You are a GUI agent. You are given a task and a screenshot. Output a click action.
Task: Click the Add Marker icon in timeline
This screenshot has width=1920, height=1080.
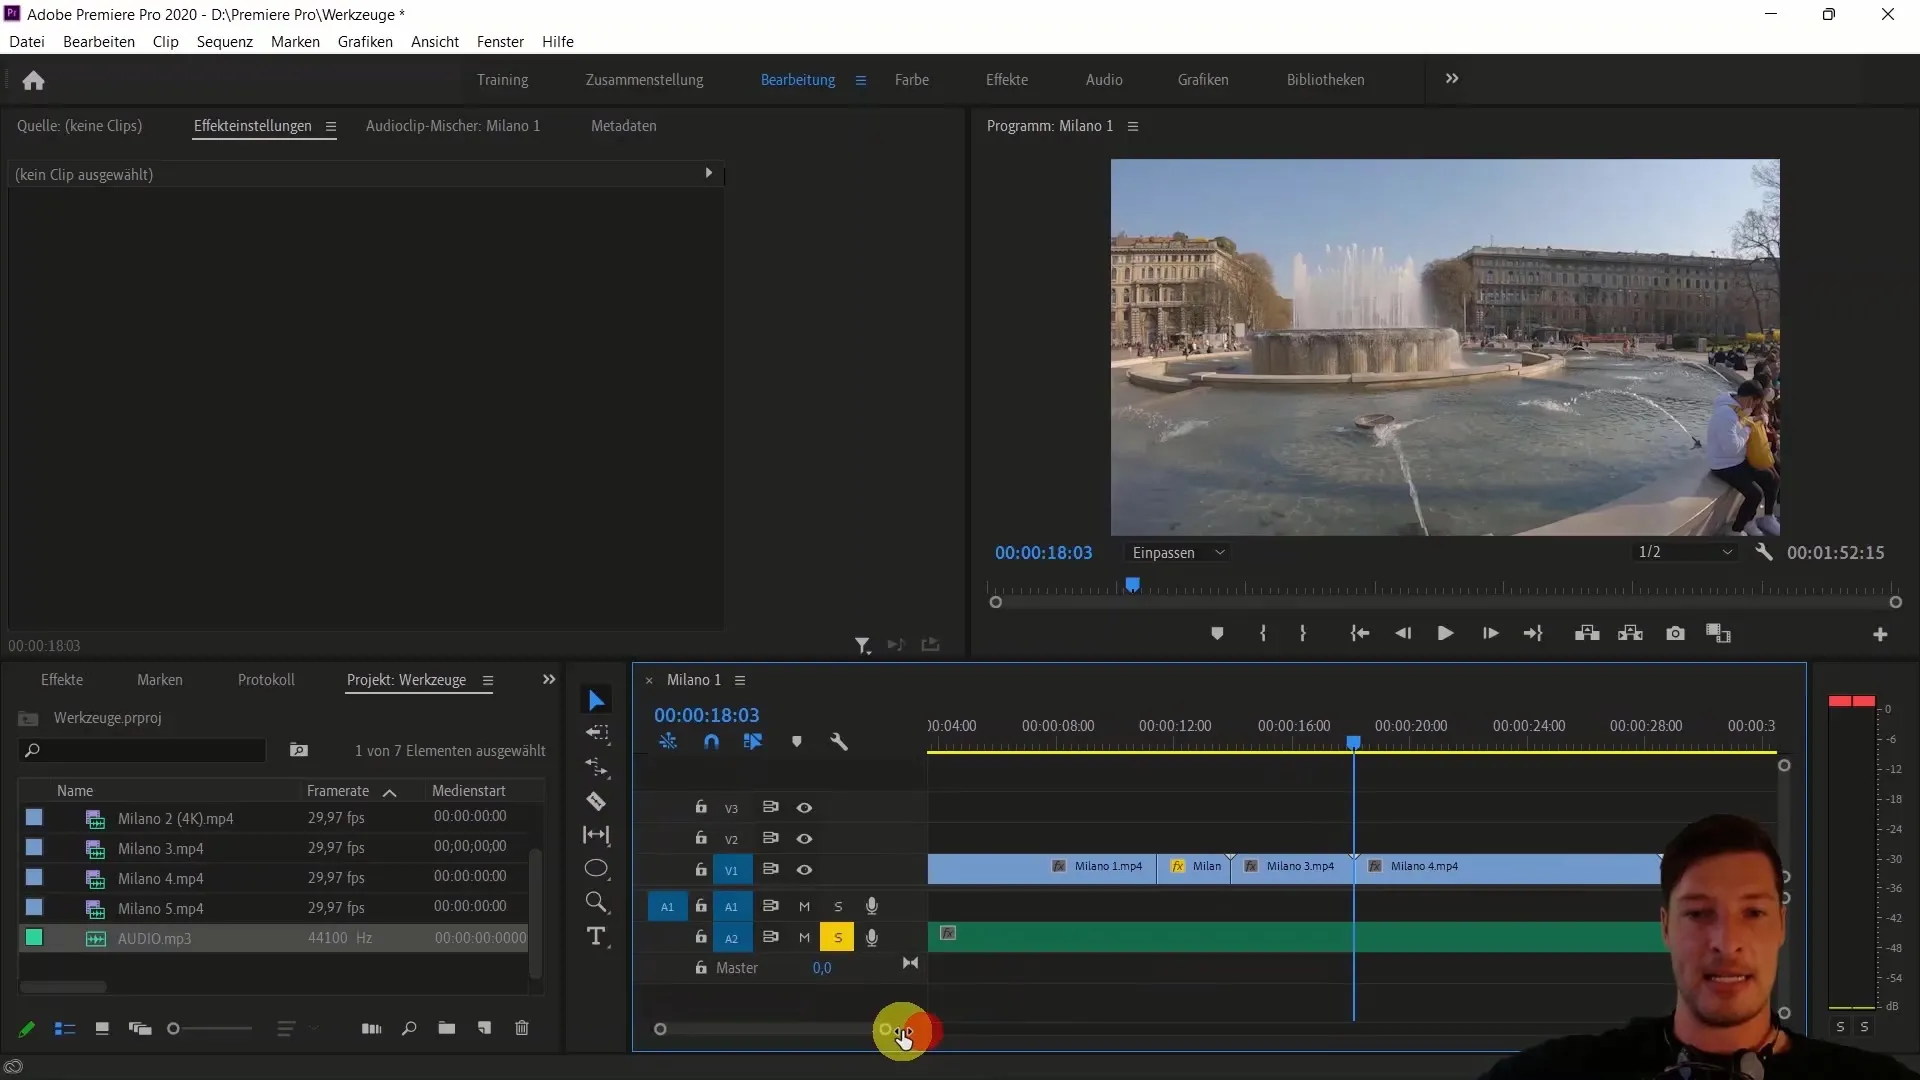[796, 741]
